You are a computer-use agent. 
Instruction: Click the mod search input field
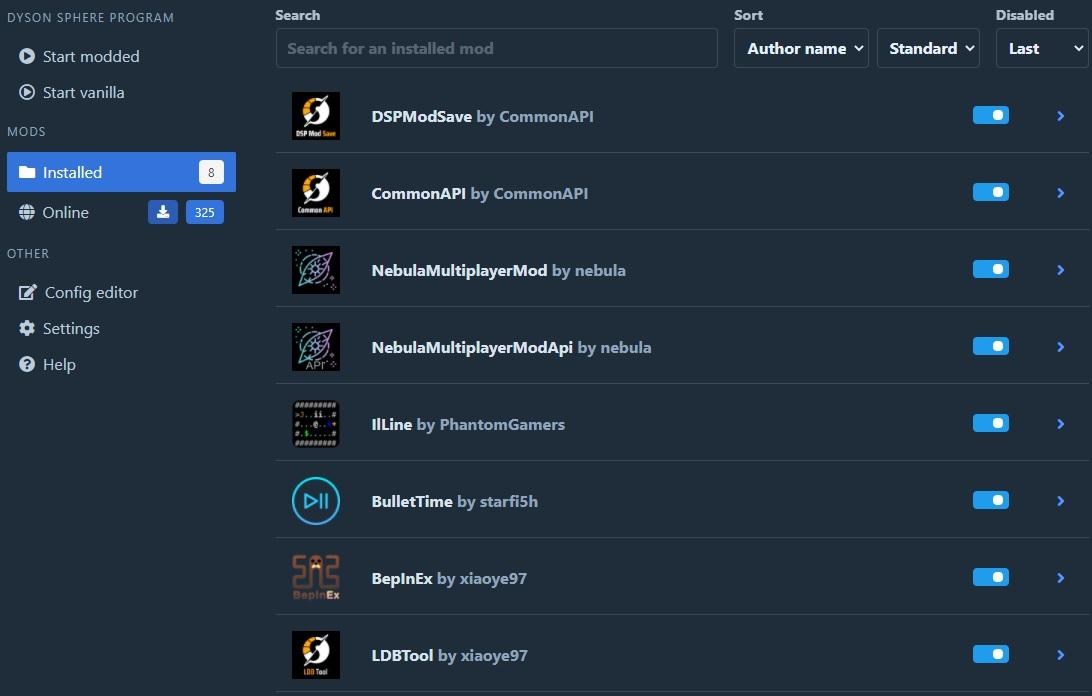pos(496,48)
